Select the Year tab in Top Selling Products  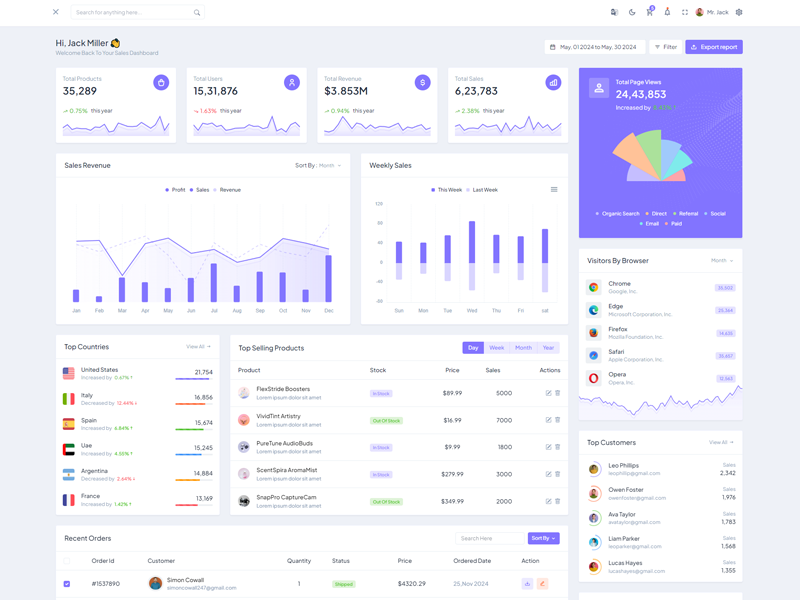[548, 348]
